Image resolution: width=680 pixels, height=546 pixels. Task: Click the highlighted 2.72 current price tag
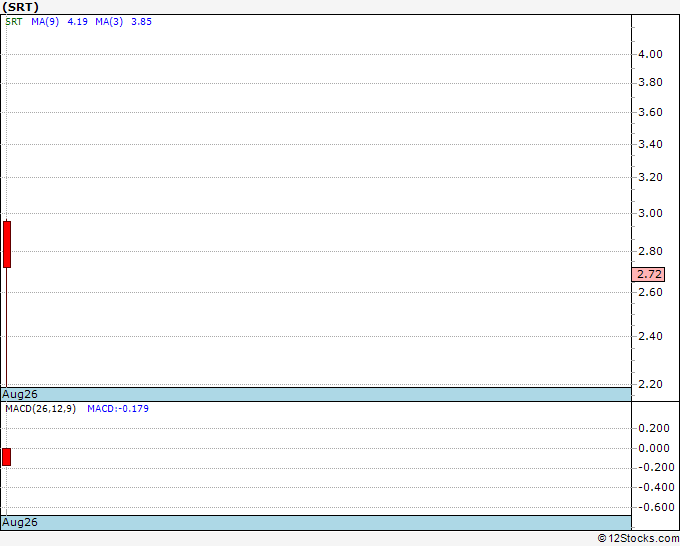(648, 274)
